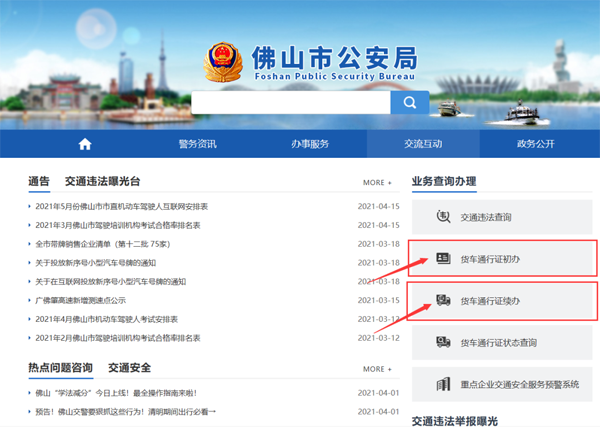Click the search magnifier button
This screenshot has height=428, width=600.
(409, 103)
